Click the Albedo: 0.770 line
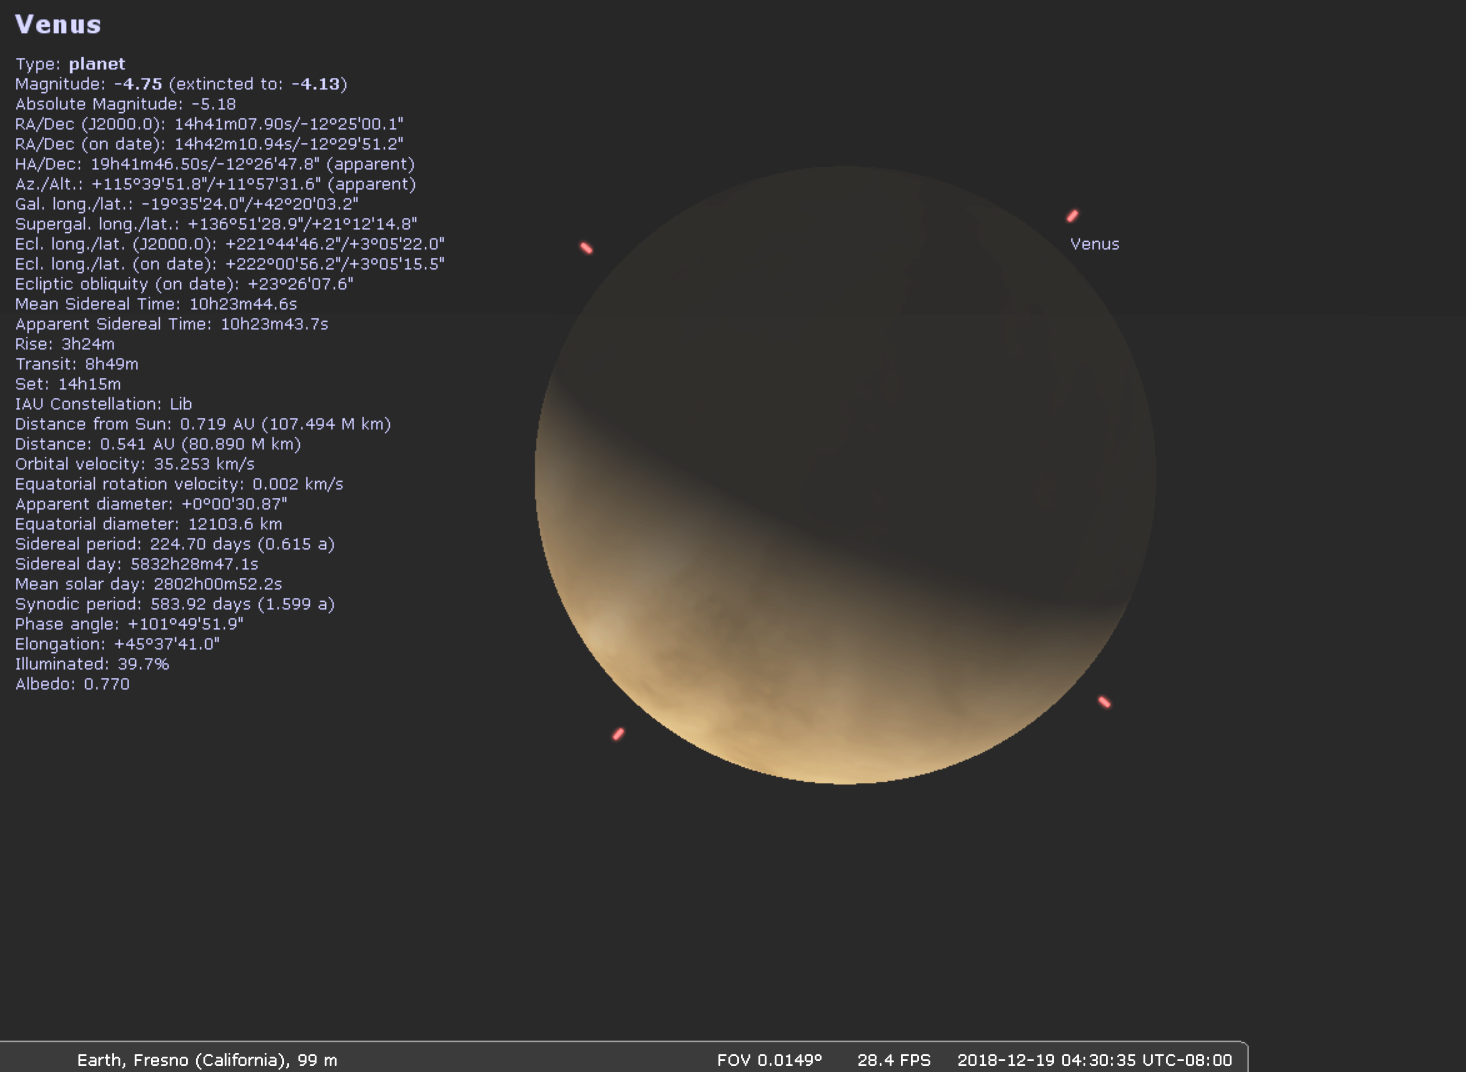Image resolution: width=1466 pixels, height=1072 pixels. coord(72,684)
